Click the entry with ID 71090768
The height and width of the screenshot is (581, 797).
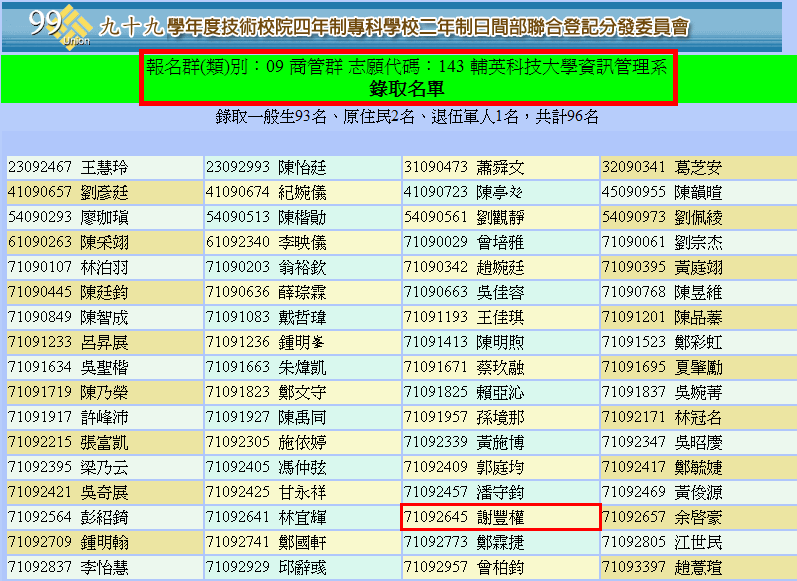(x=699, y=292)
